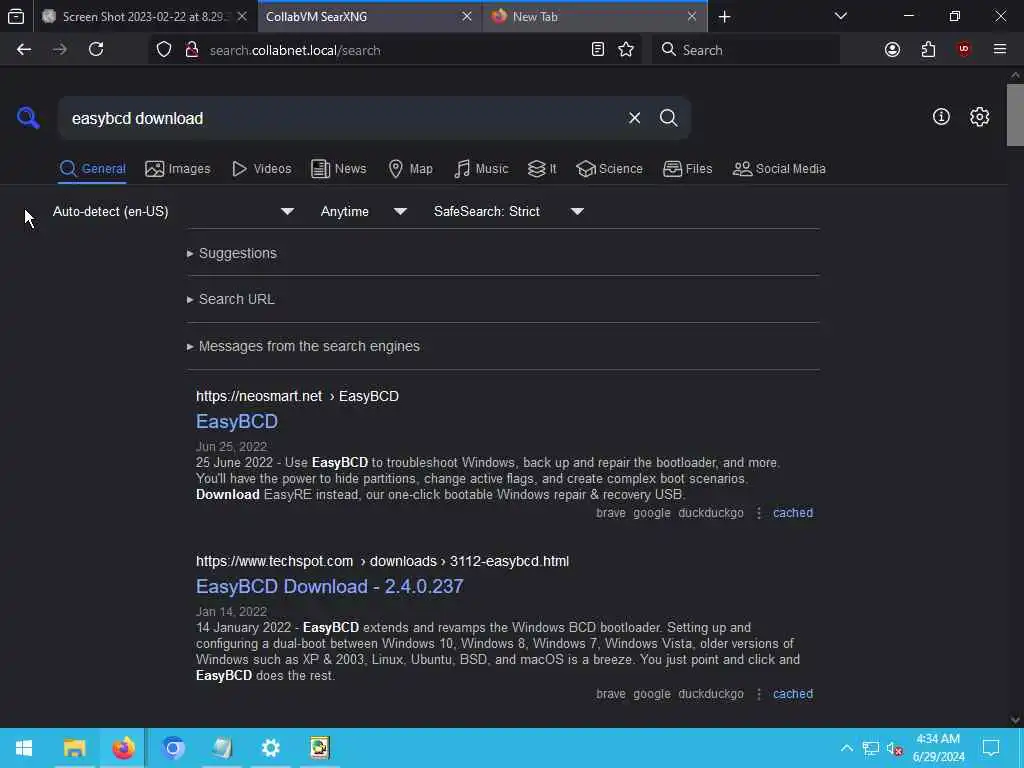The height and width of the screenshot is (768, 1024).
Task: Open cached link for neosmart result
Action: tap(793, 513)
